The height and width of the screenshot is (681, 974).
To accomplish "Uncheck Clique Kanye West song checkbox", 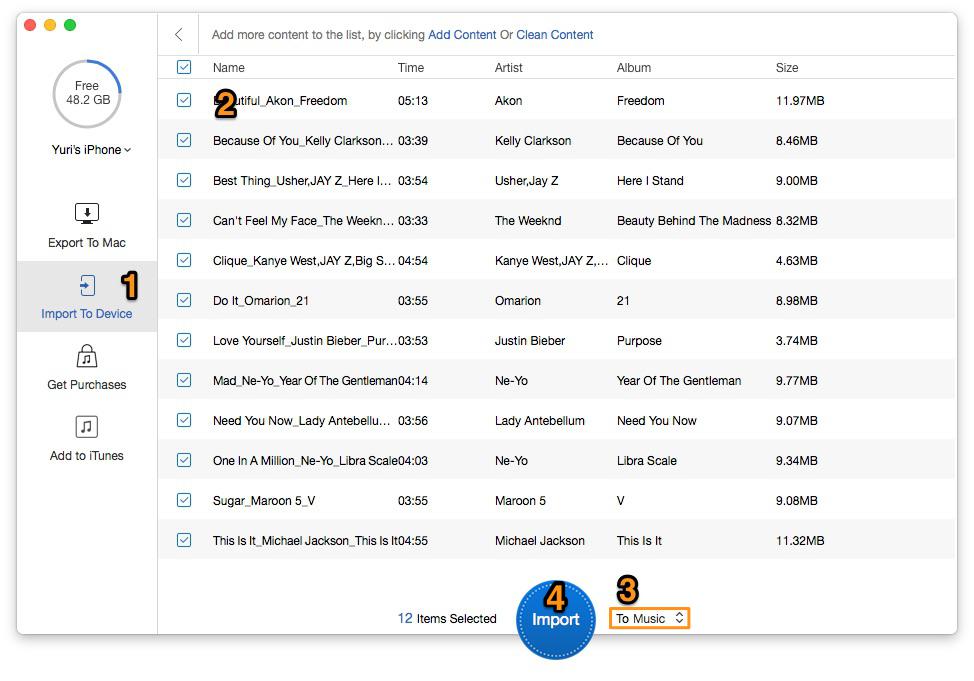I will coord(184,260).
